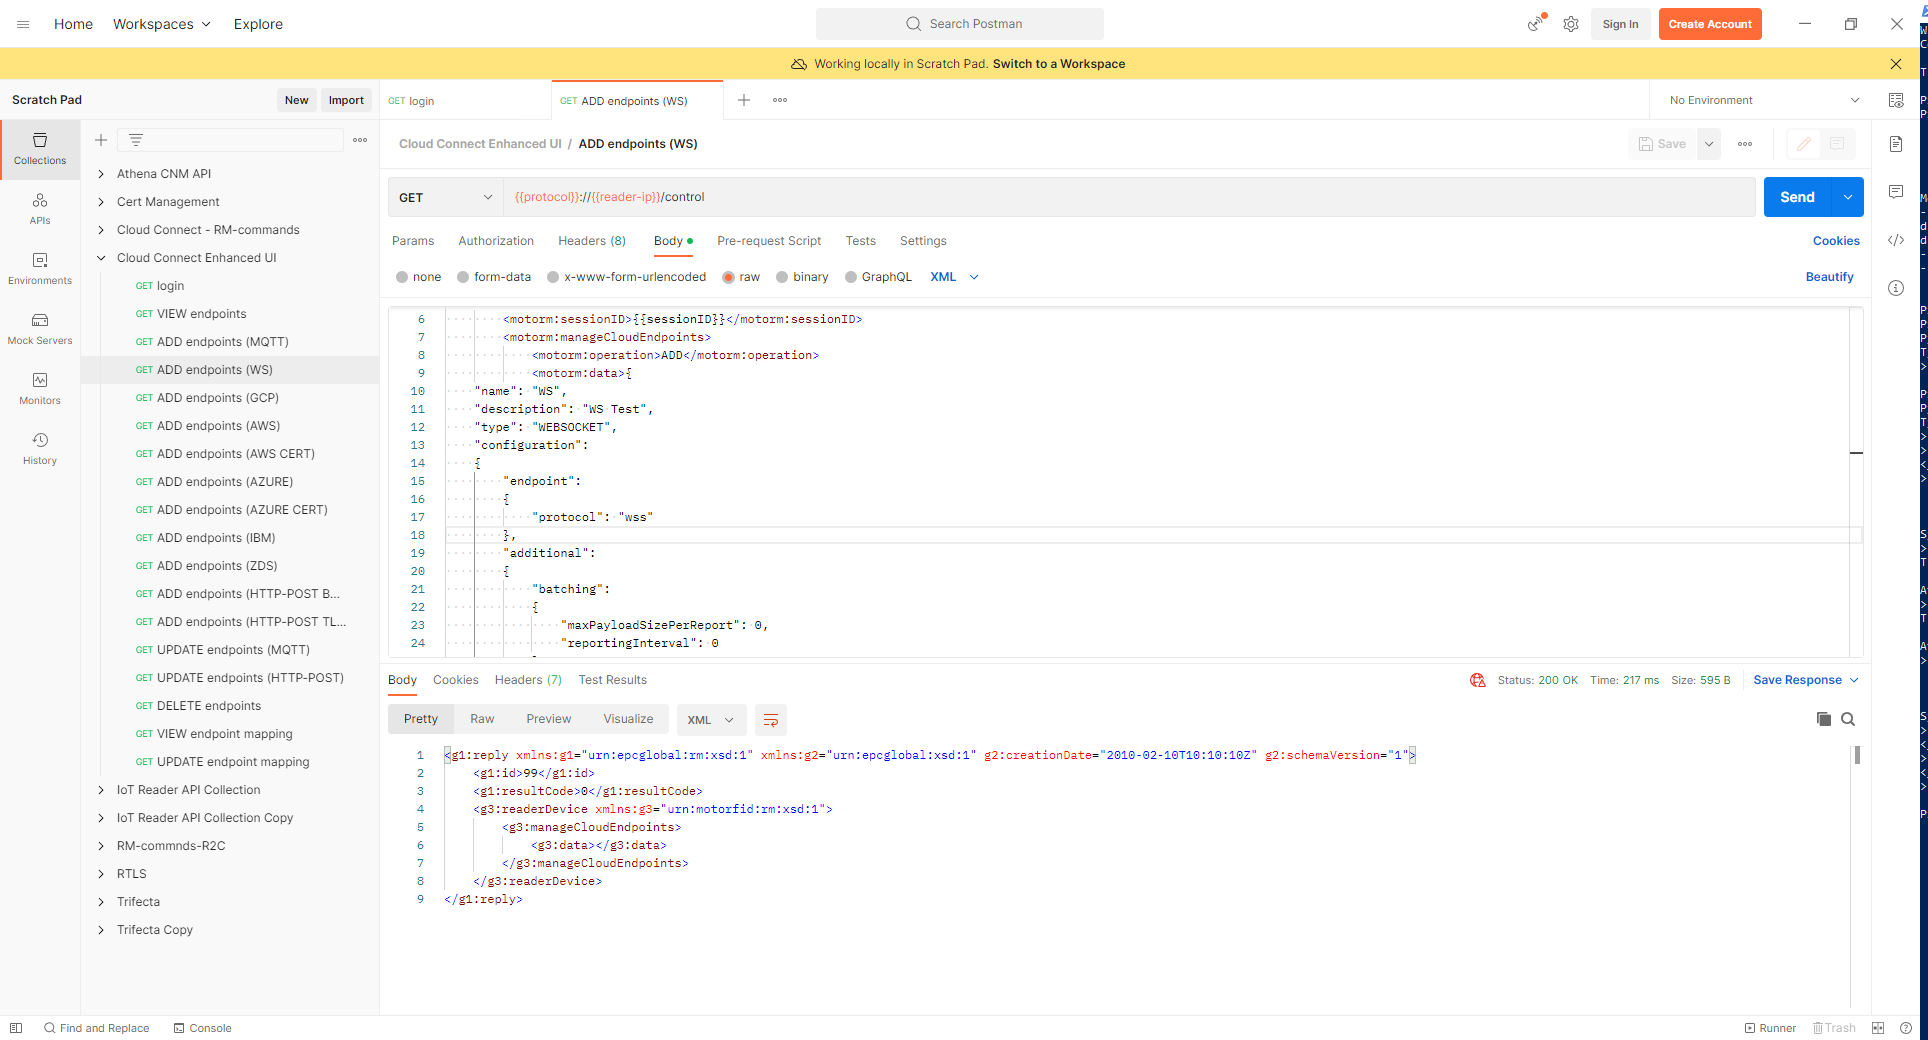
Task: Open the comments panel icon
Action: click(x=1896, y=192)
